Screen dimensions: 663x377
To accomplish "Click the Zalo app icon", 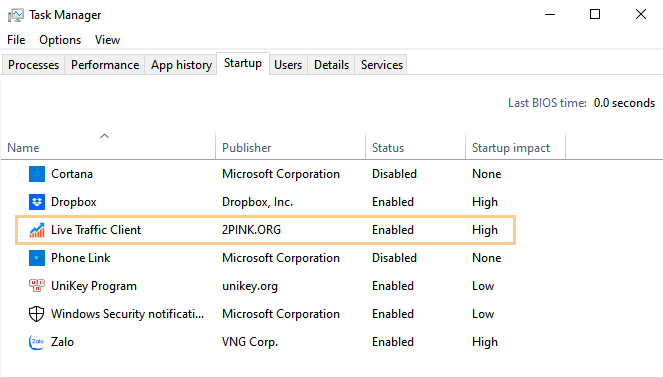I will point(37,342).
